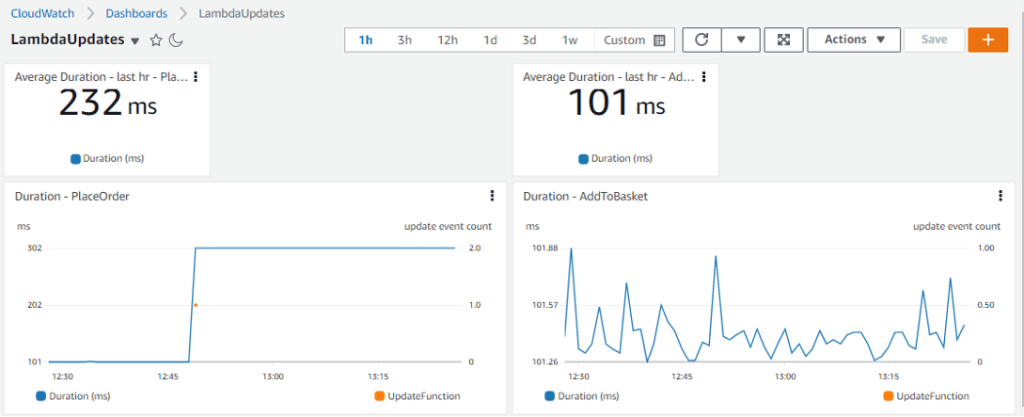
Task: Open the Actions dropdown menu
Action: [846, 40]
